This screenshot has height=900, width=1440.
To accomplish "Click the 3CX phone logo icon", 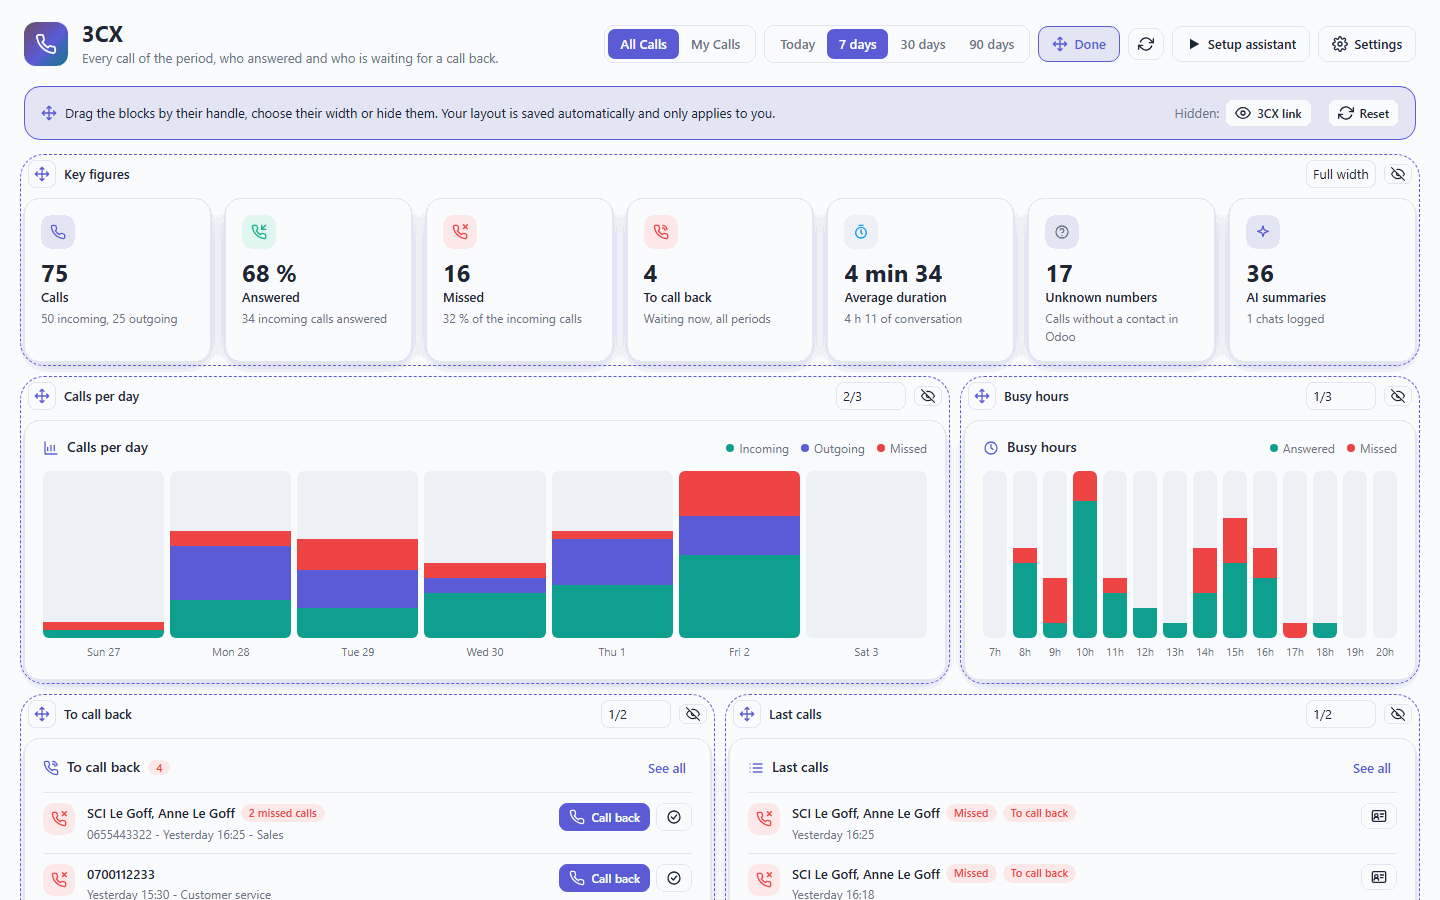I will coord(46,44).
